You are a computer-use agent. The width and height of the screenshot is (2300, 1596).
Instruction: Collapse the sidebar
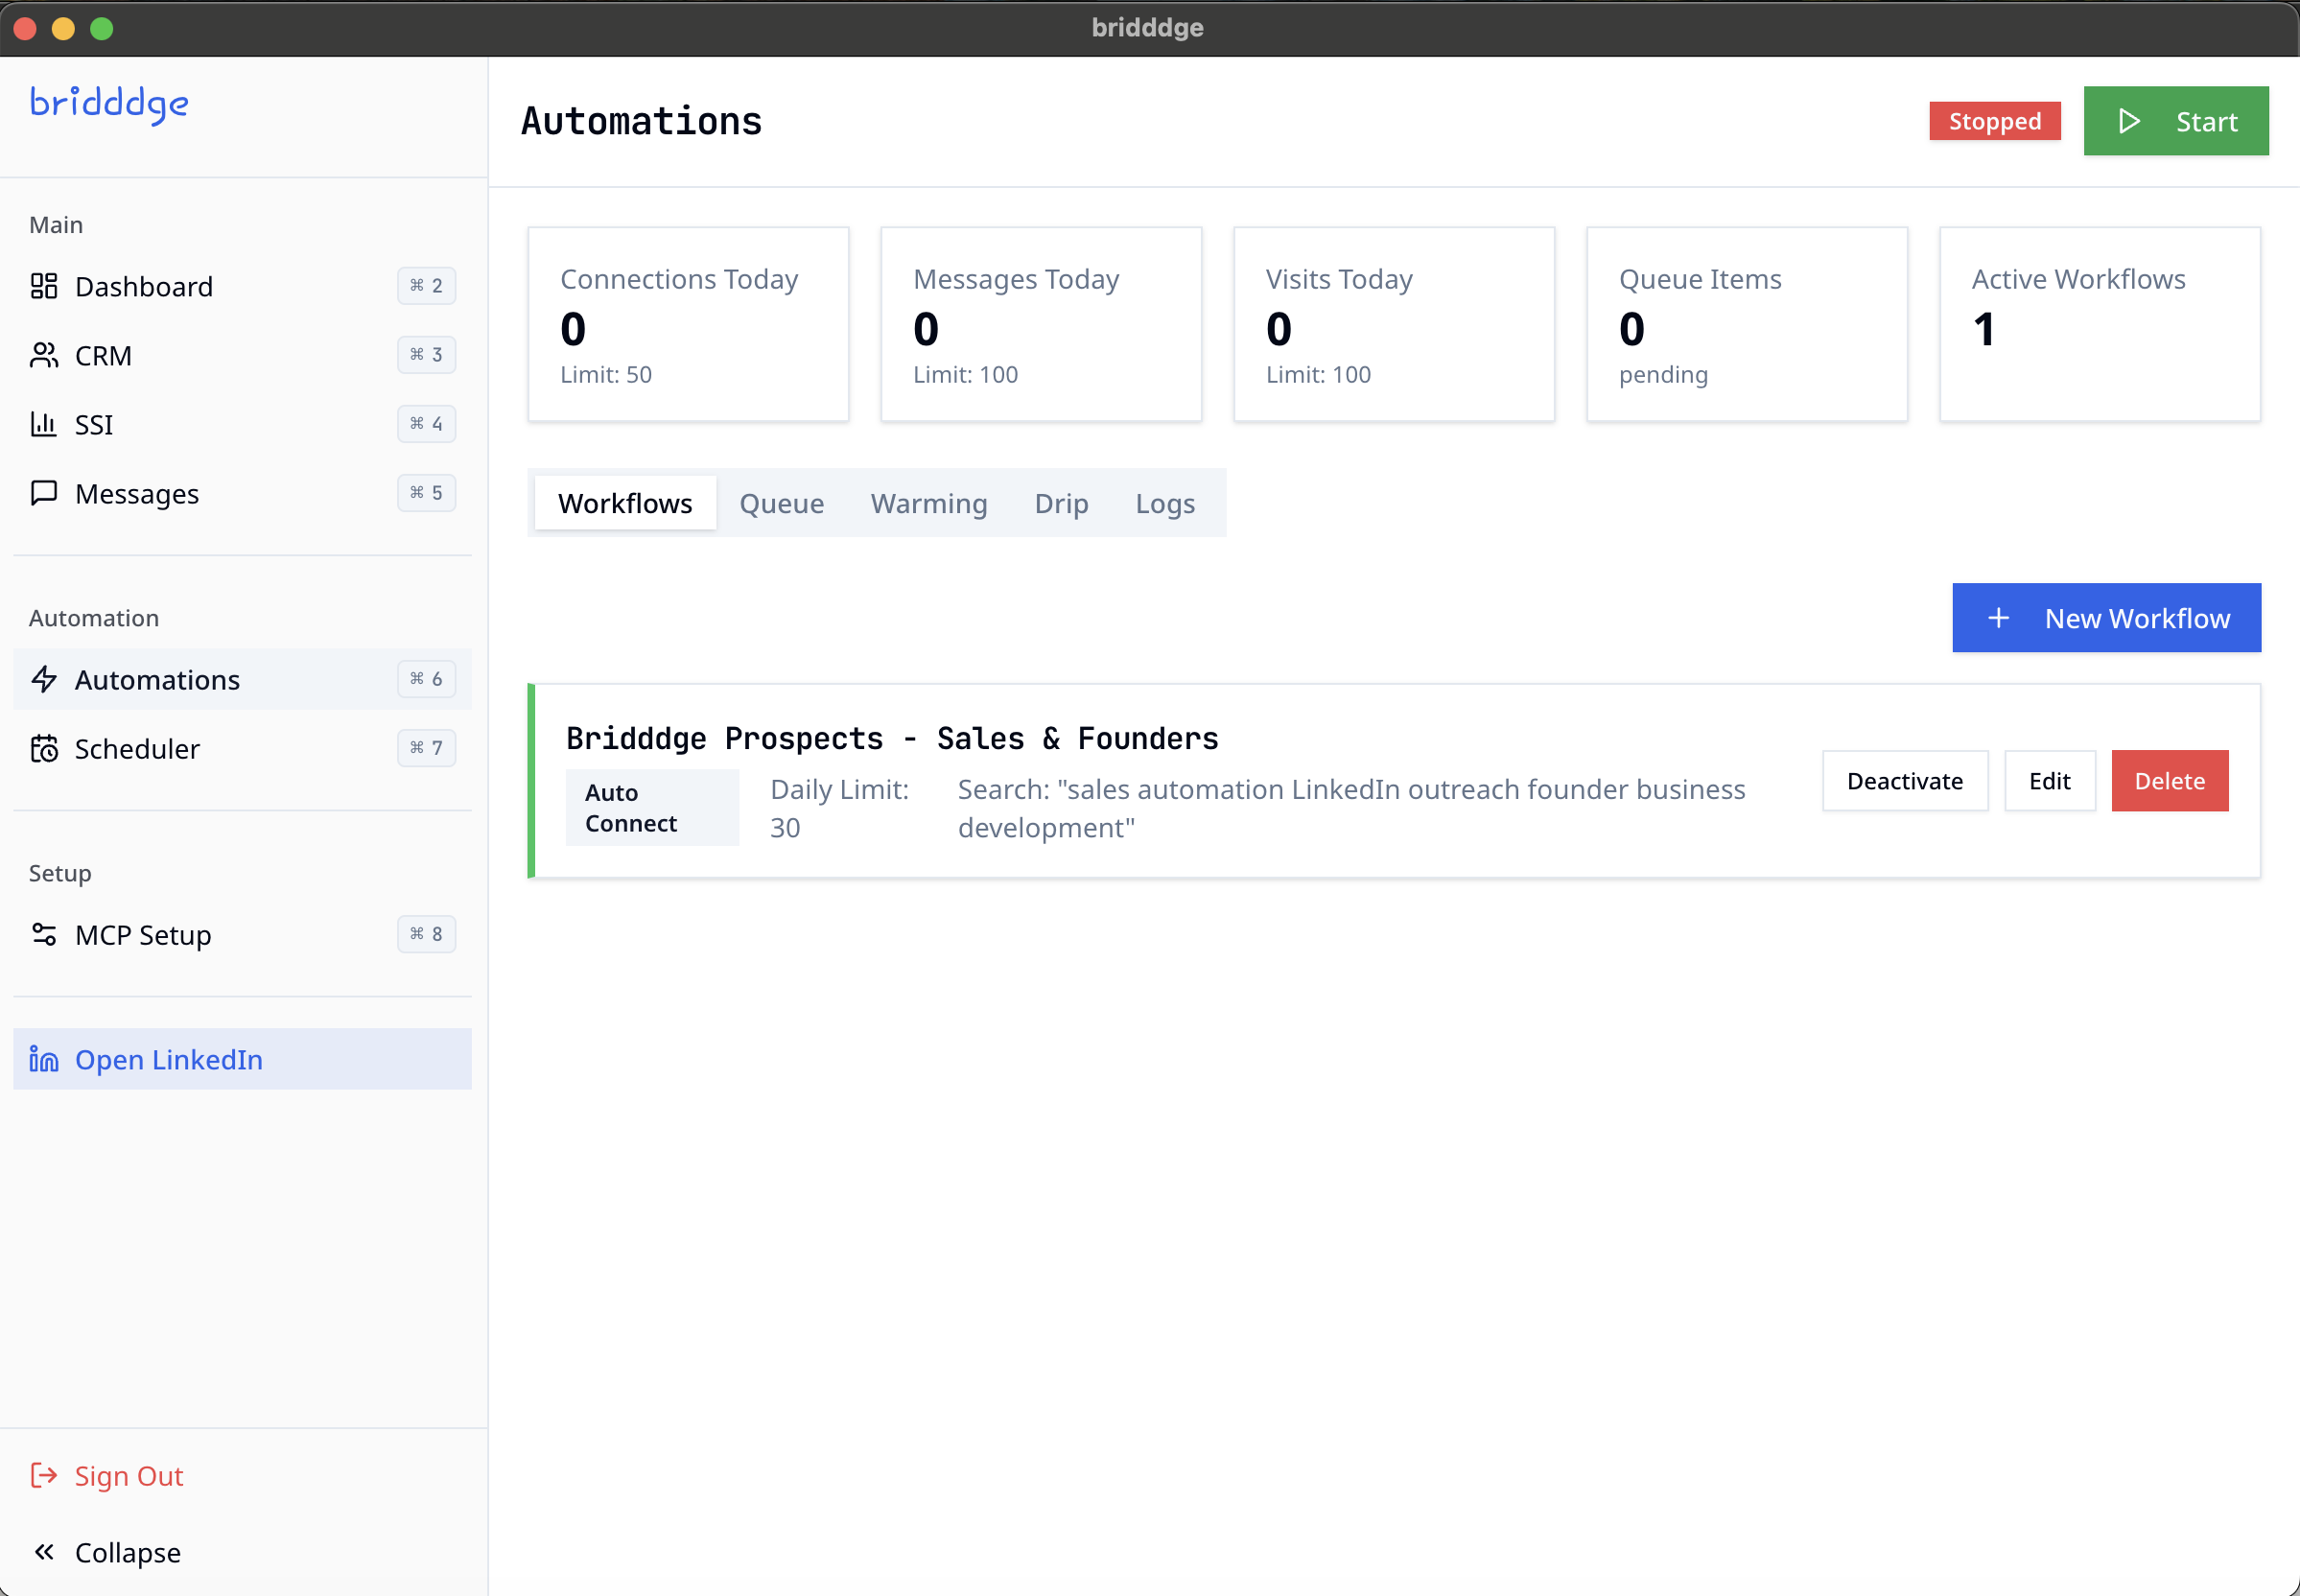tap(107, 1552)
